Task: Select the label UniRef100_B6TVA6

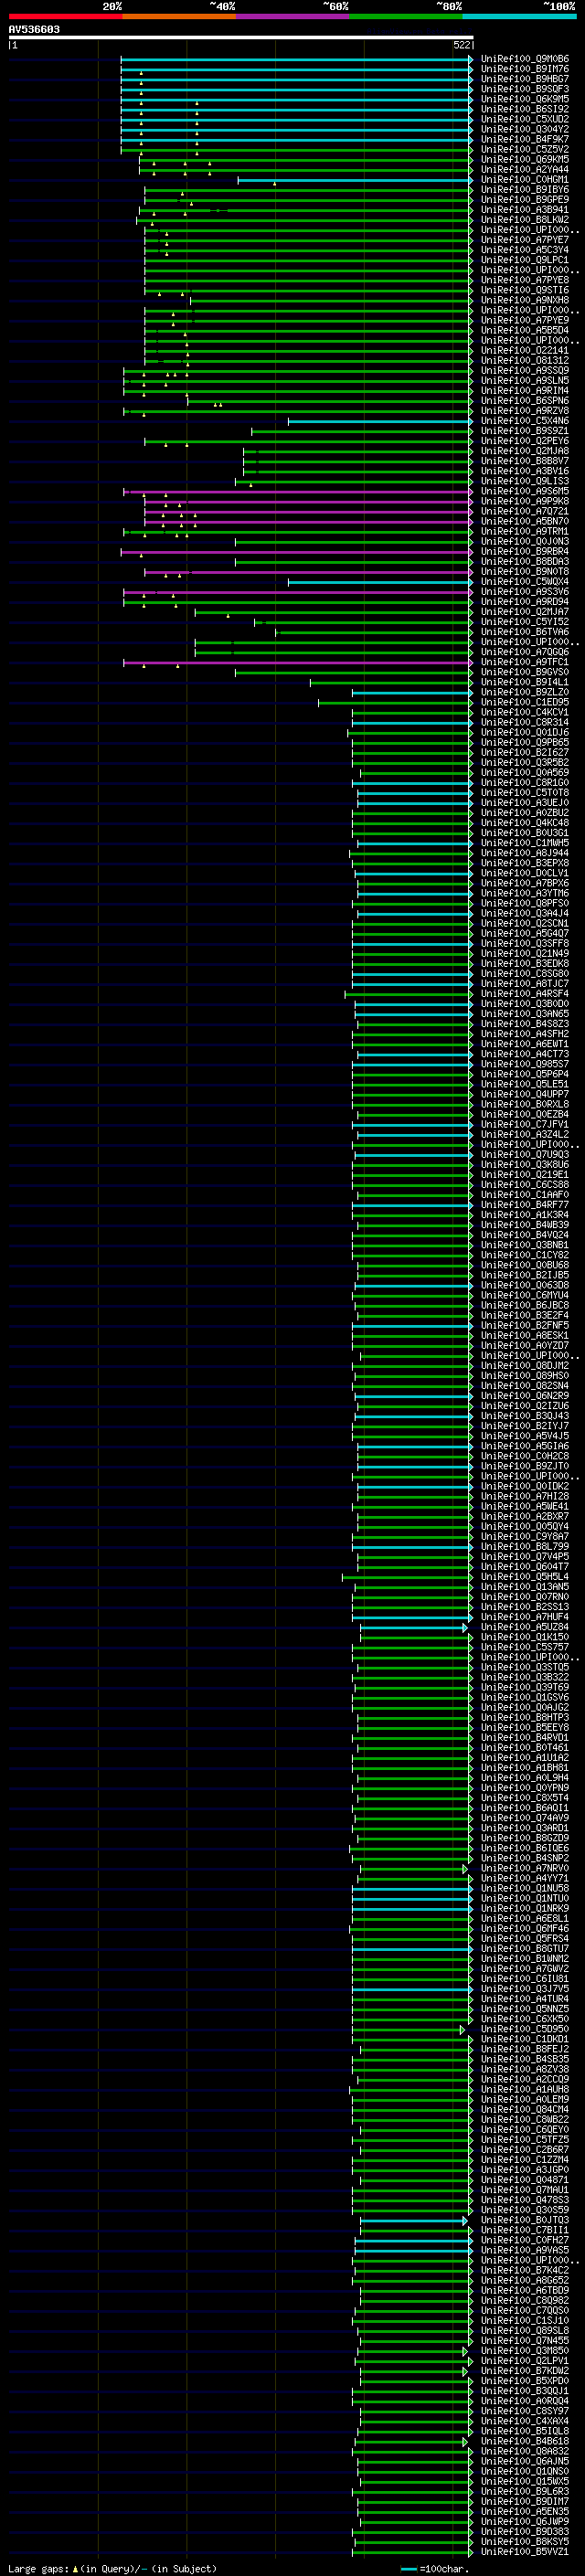Action: [525, 632]
